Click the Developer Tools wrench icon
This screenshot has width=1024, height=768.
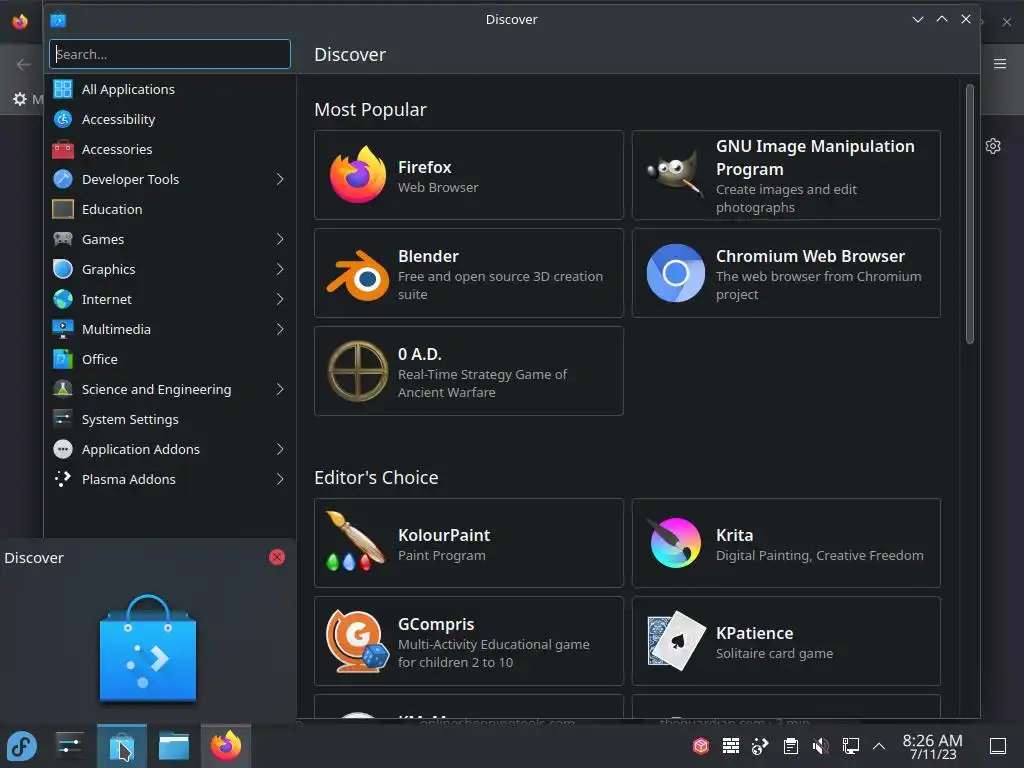(x=63, y=179)
